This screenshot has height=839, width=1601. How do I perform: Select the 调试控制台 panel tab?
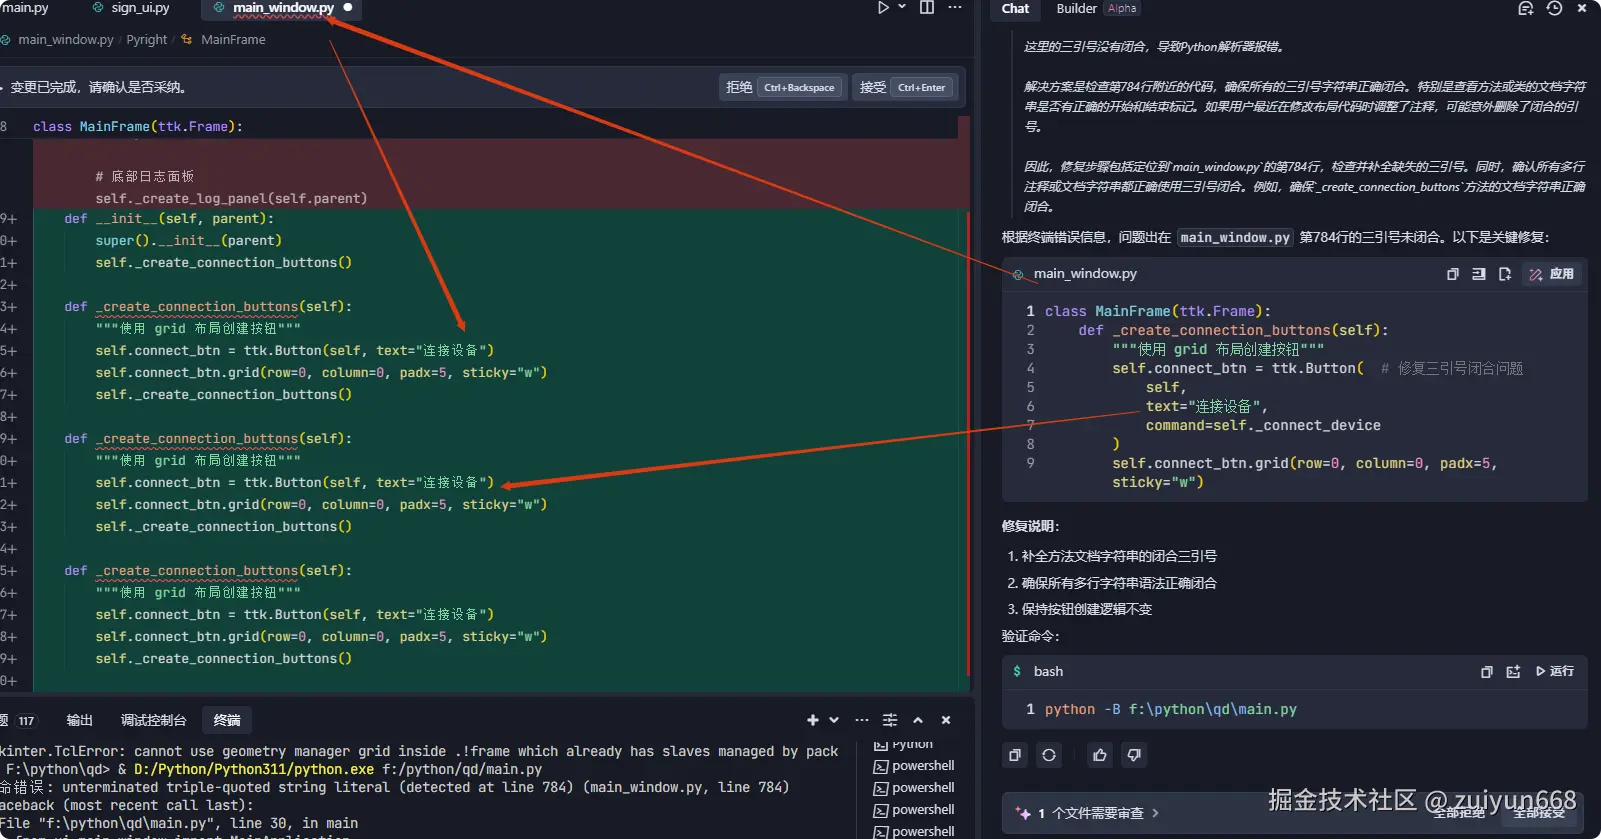153,720
